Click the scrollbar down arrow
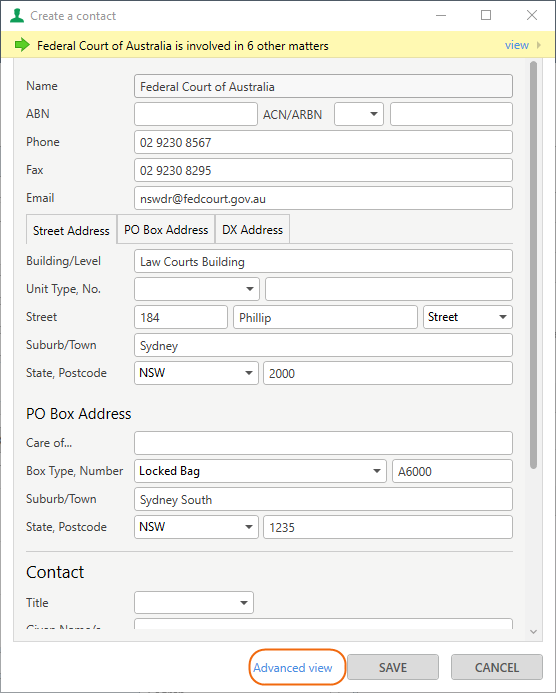556x693 pixels. pos(533,632)
